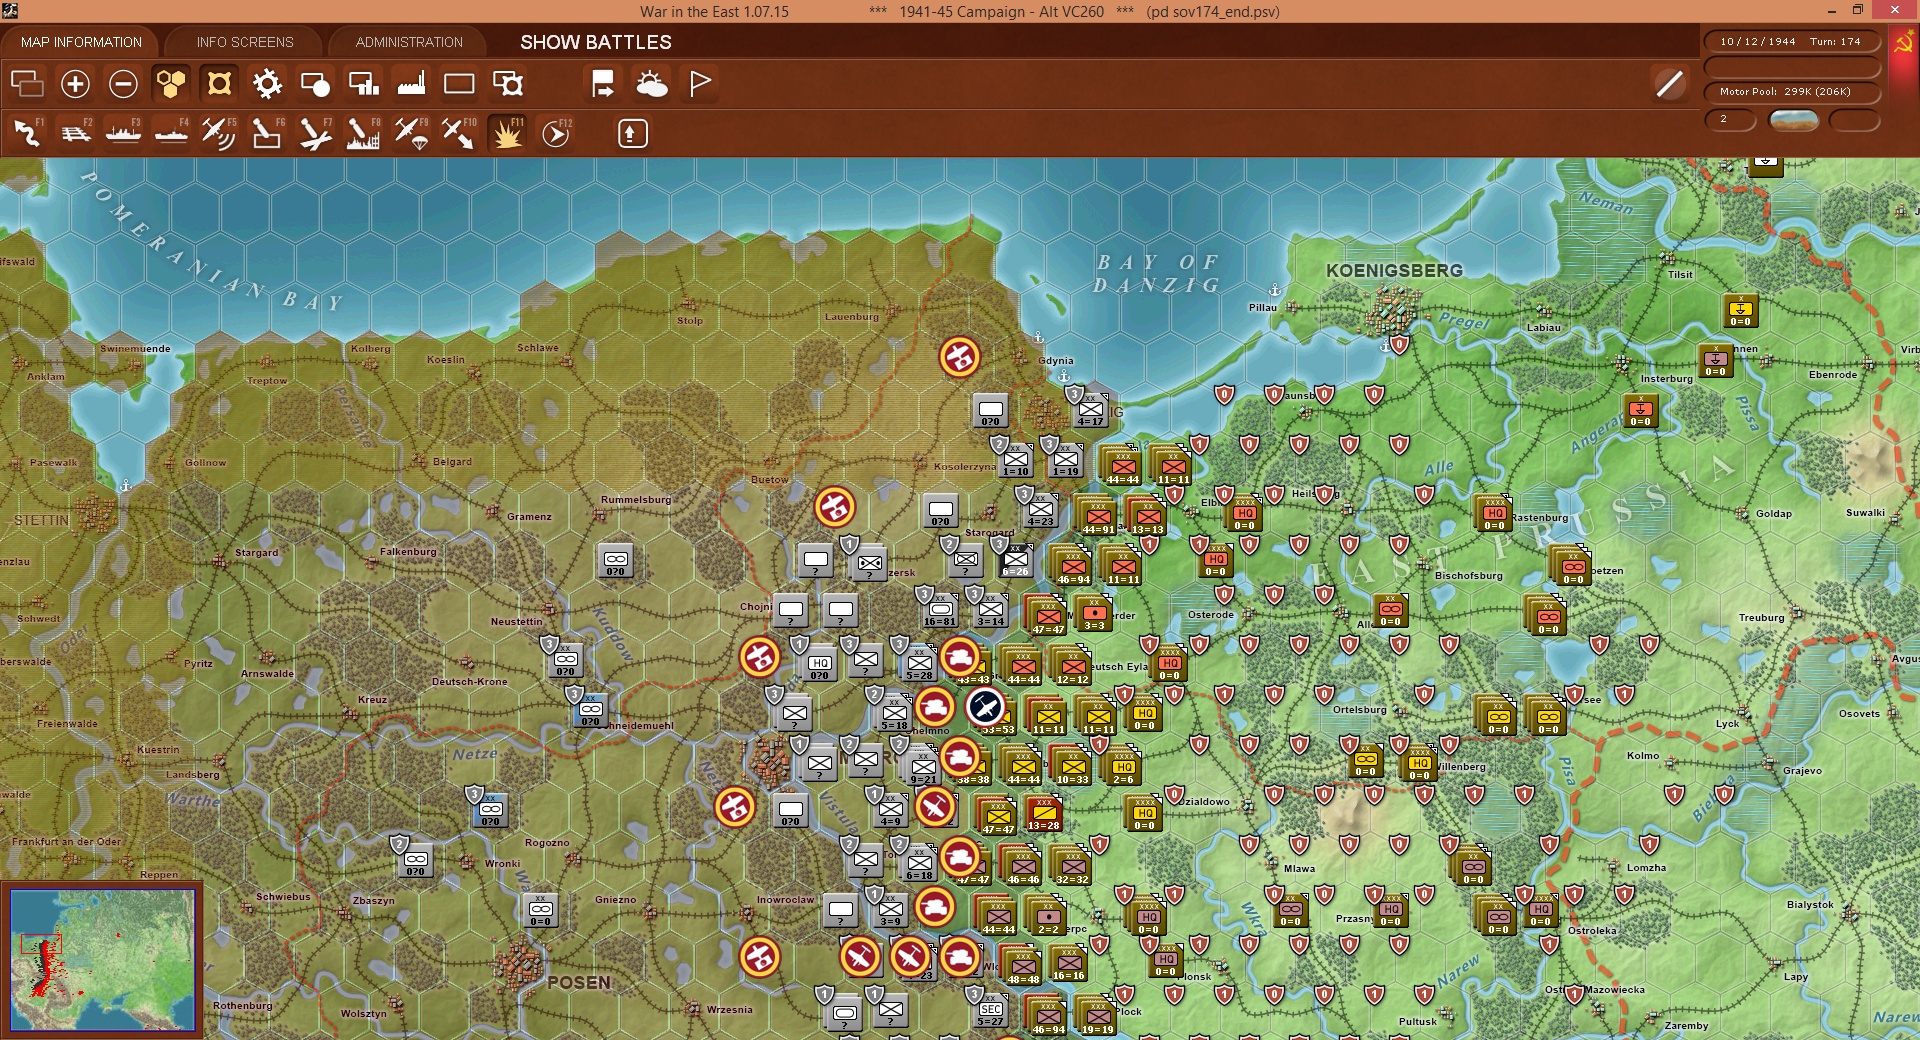Zoom out with the minus icon

(x=123, y=84)
